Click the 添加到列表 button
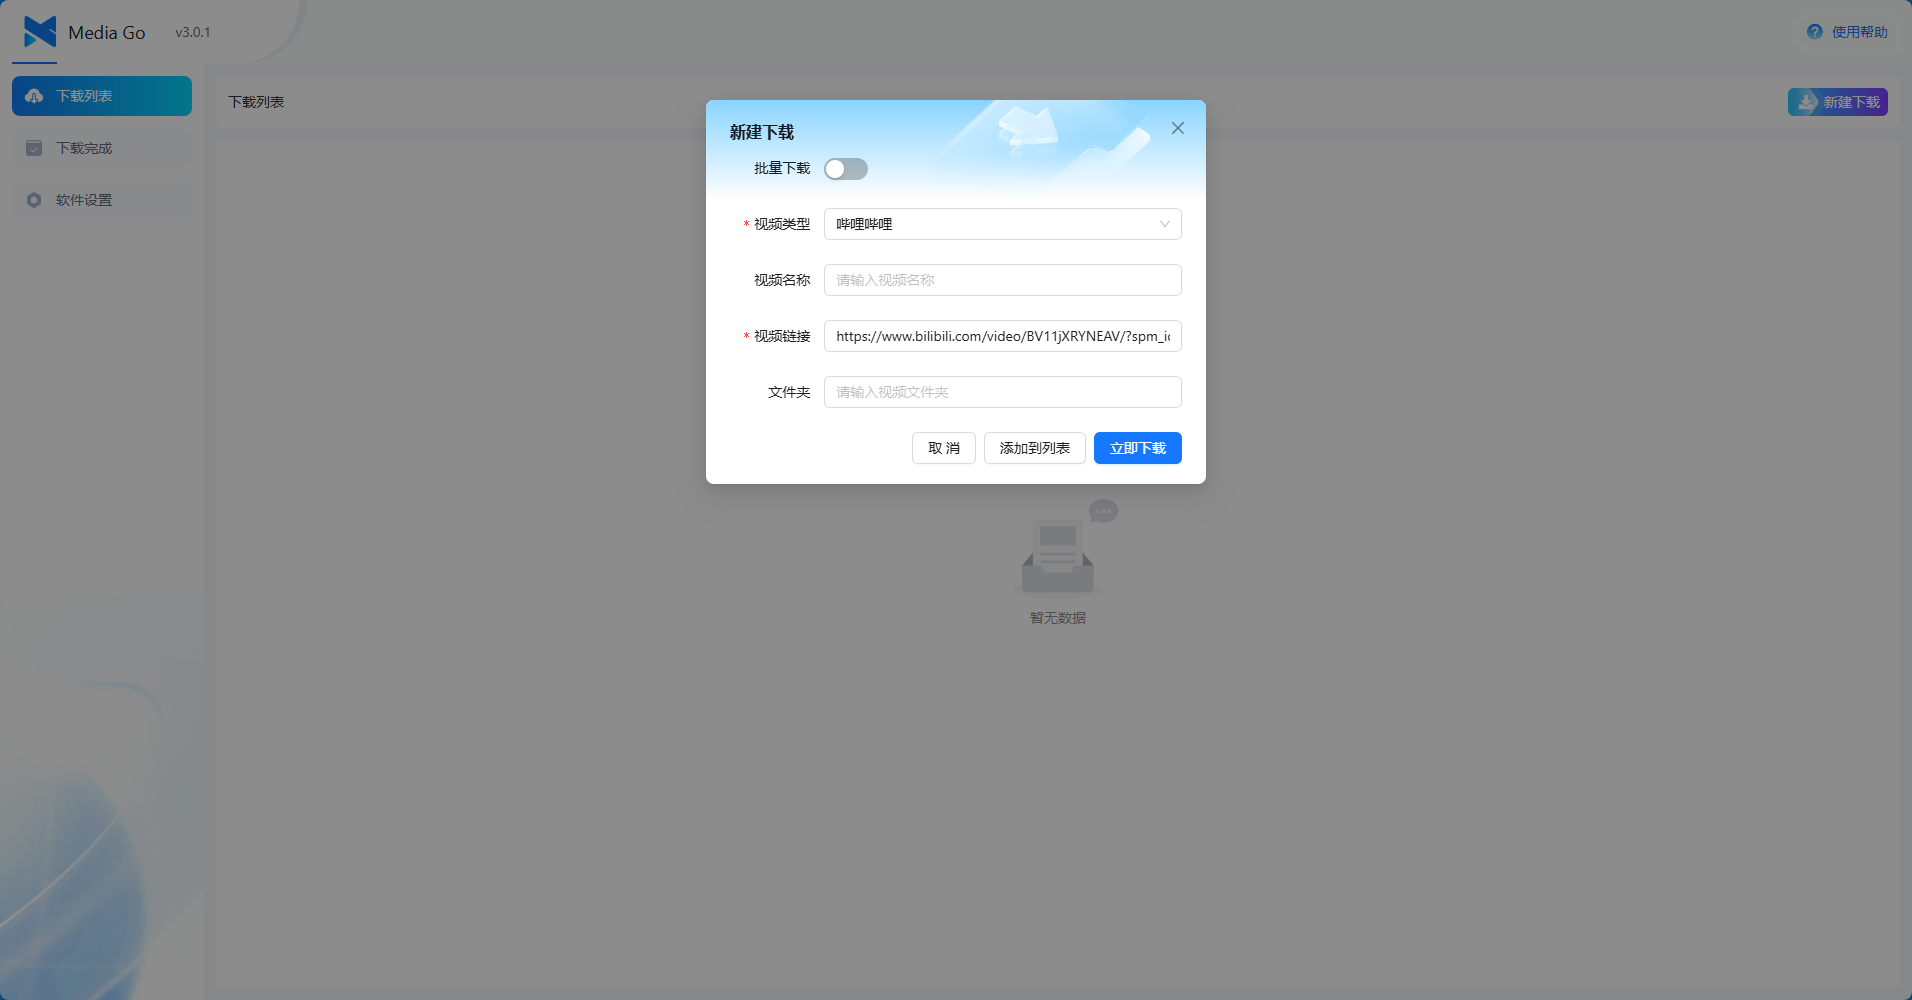This screenshot has height=1000, width=1912. click(x=1035, y=448)
